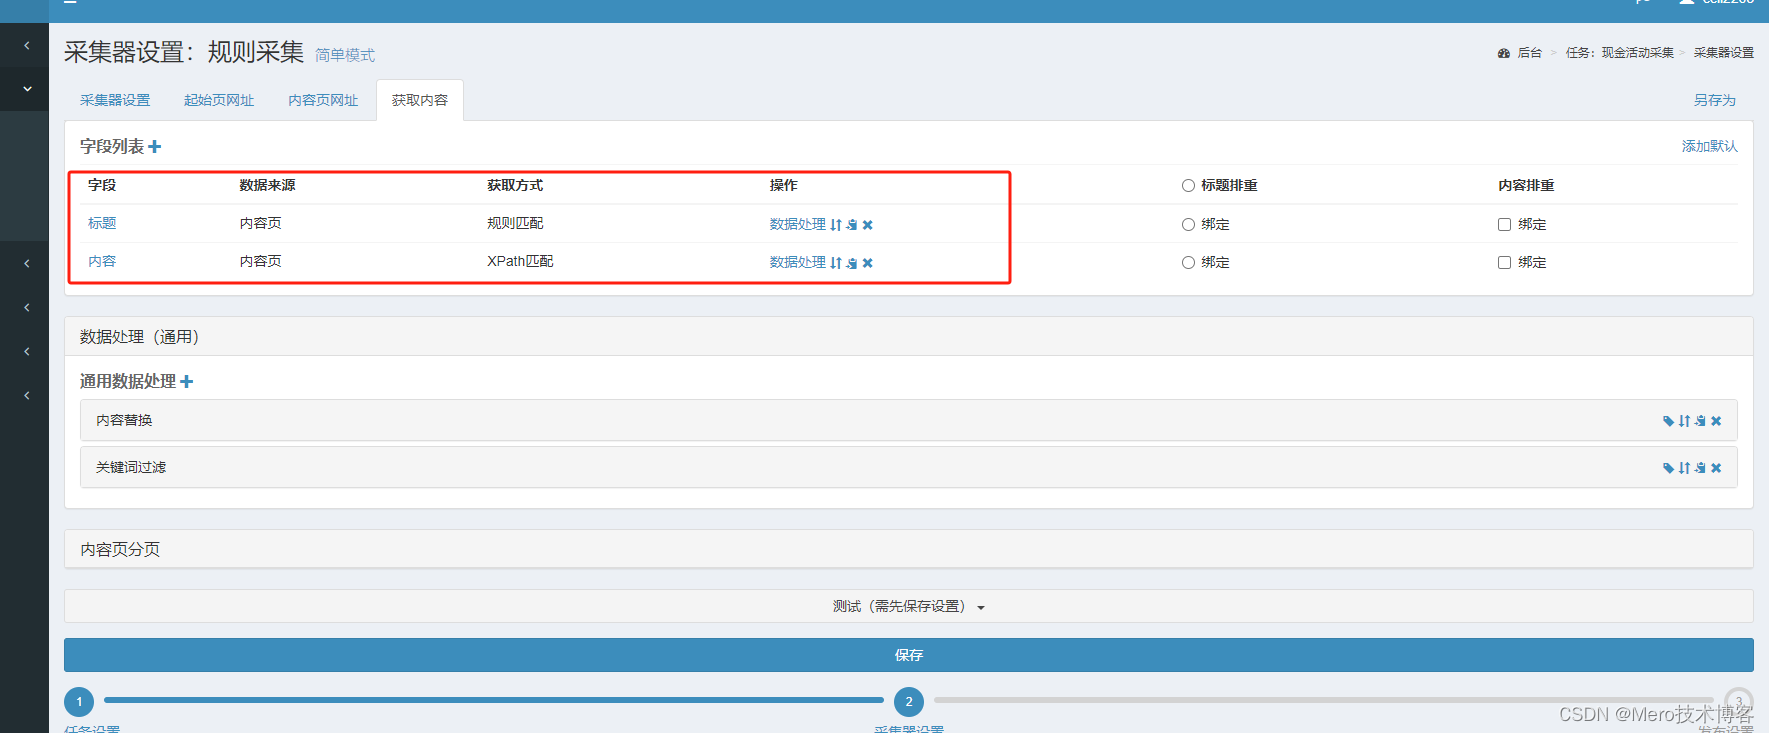Add a new field with 字段列表 plus icon
This screenshot has width=1769, height=733.
(154, 147)
